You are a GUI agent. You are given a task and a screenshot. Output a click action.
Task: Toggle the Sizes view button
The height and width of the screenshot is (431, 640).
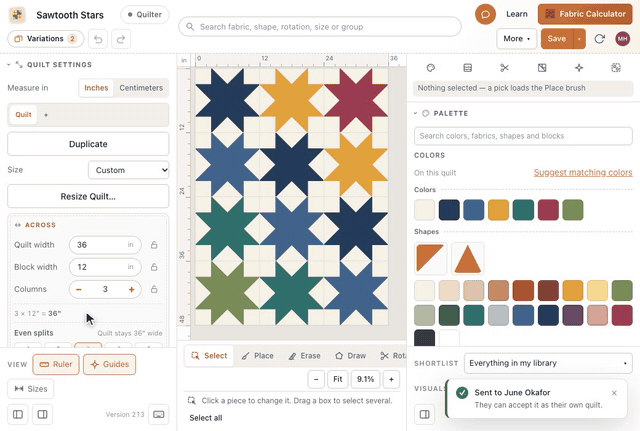[31, 389]
